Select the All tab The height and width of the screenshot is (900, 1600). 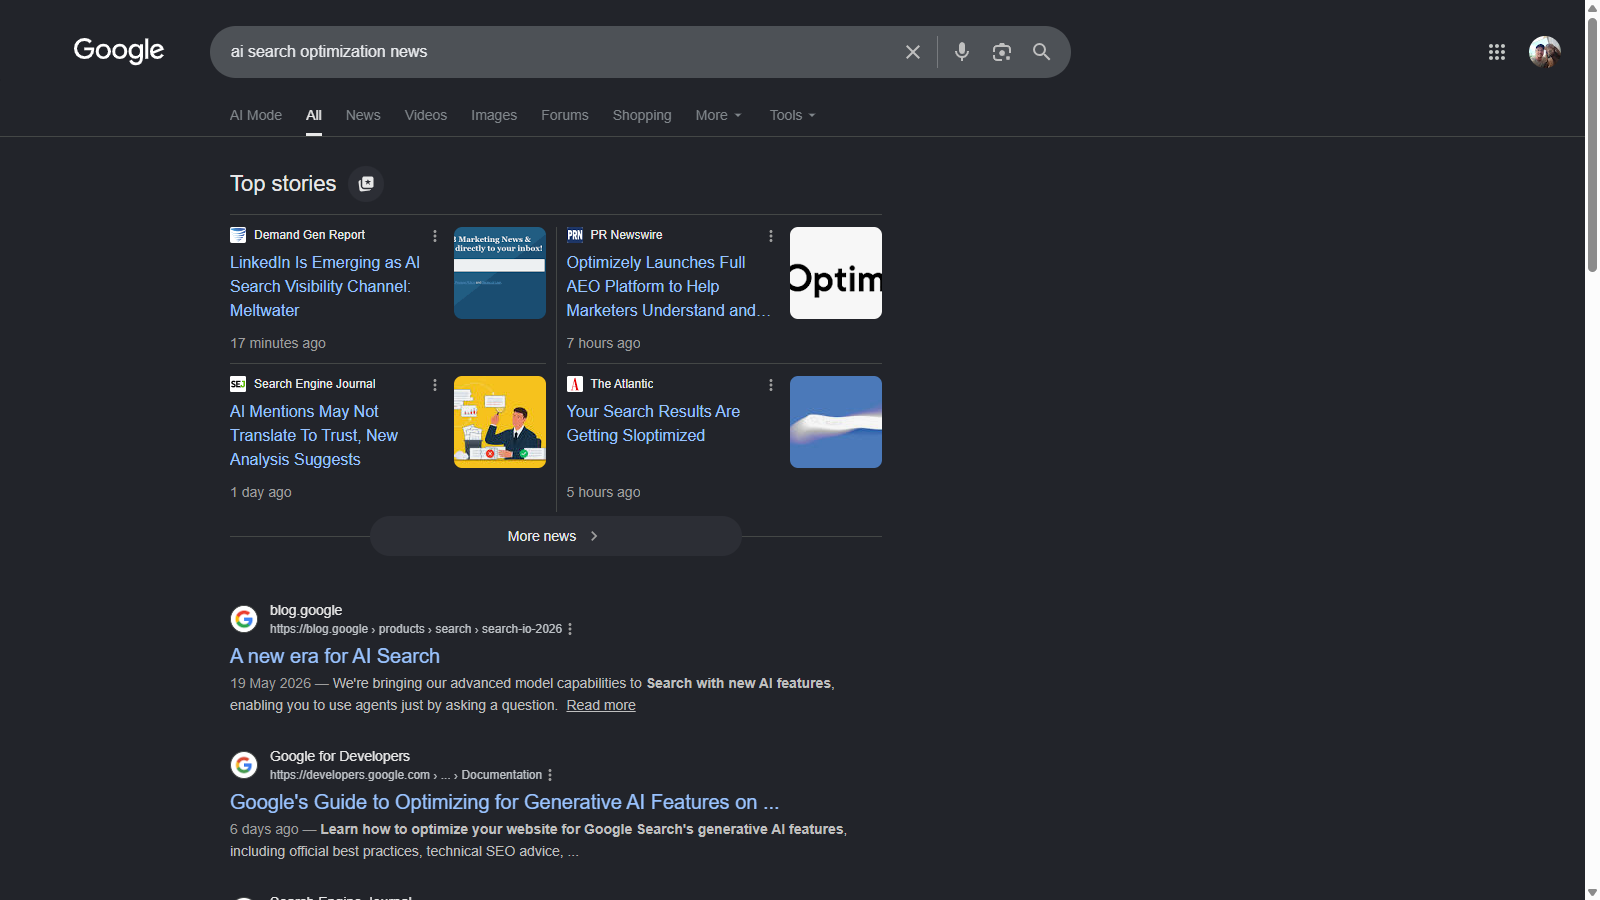[314, 115]
